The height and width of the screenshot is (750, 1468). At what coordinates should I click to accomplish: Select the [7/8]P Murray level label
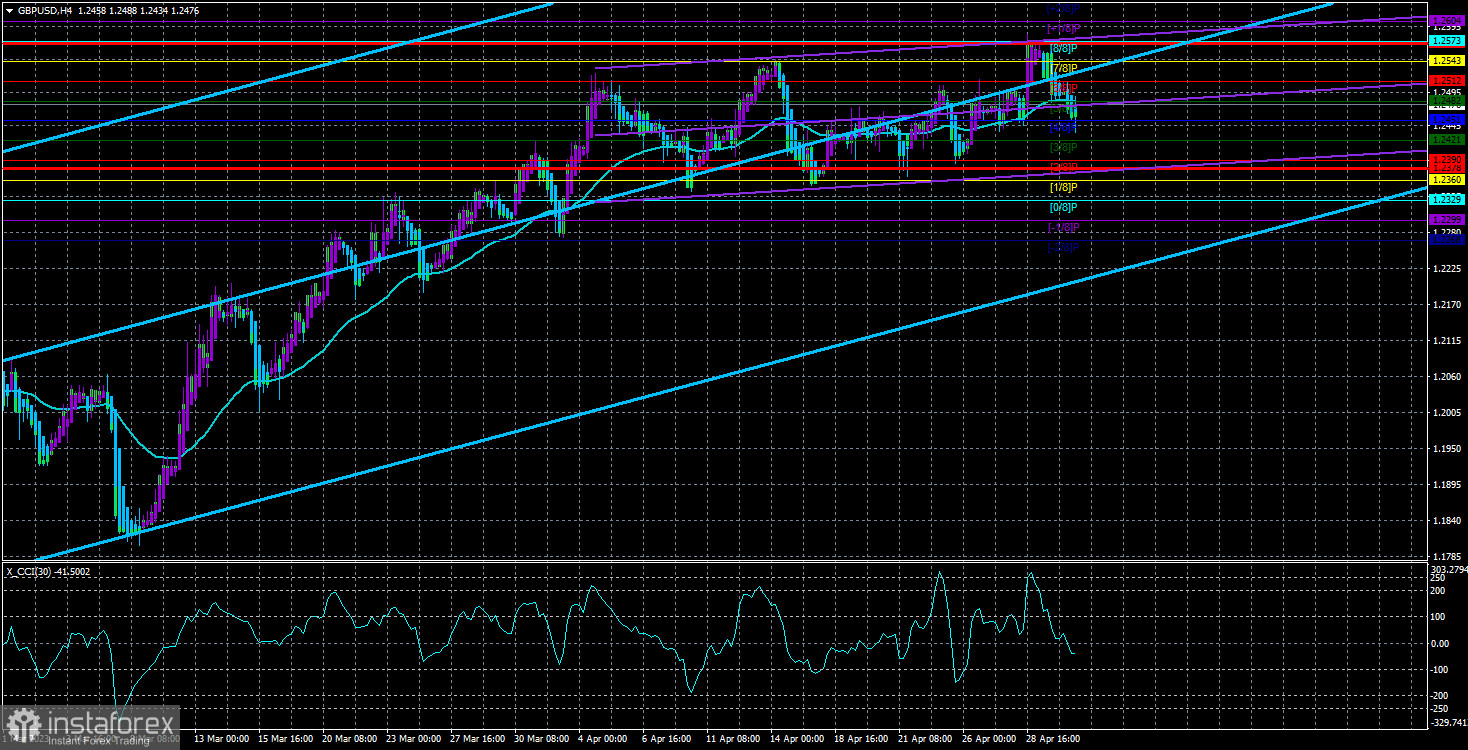click(x=1063, y=68)
